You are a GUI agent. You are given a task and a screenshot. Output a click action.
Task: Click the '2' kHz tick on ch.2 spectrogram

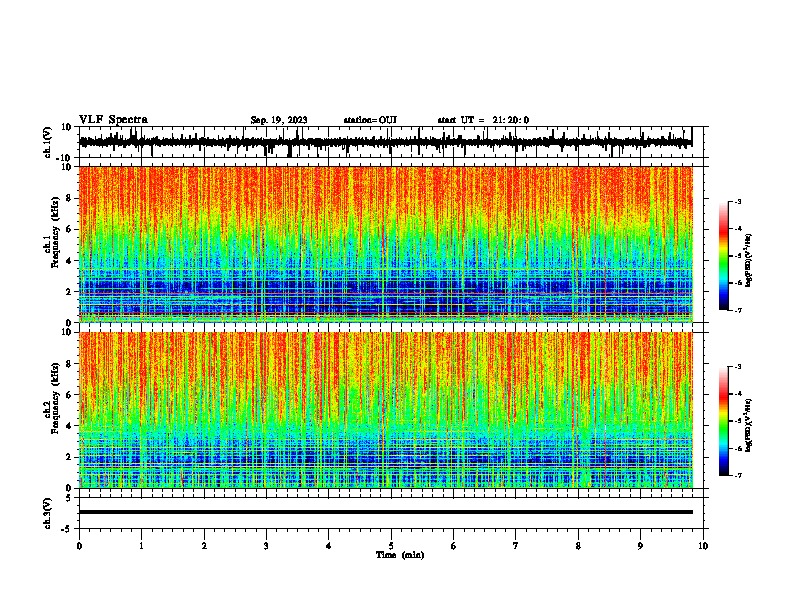(x=70, y=457)
